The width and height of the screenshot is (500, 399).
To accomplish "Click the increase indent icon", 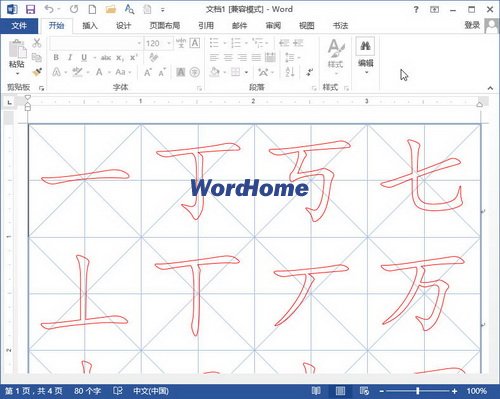I will coord(298,43).
